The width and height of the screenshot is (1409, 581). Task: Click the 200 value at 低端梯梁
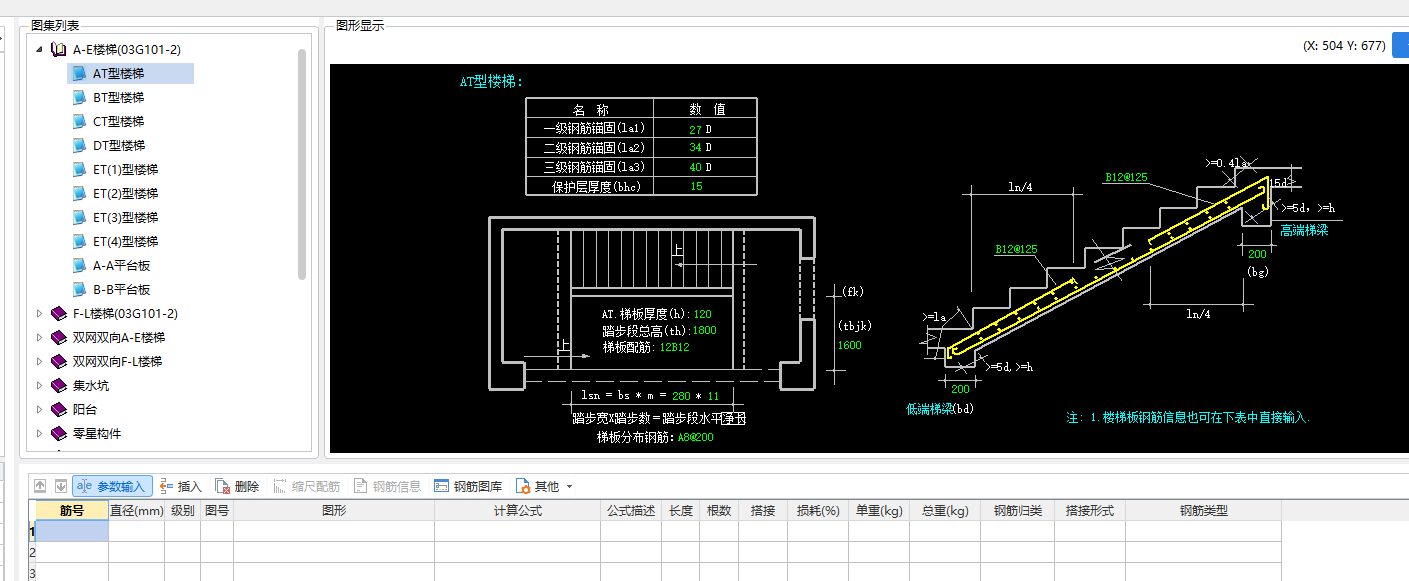point(960,389)
